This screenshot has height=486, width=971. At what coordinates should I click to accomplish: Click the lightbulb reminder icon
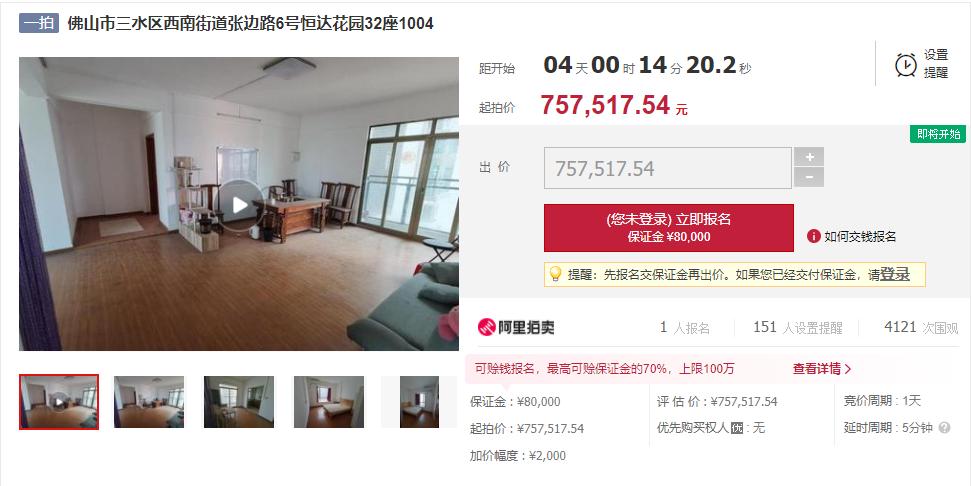pyautogui.click(x=555, y=274)
